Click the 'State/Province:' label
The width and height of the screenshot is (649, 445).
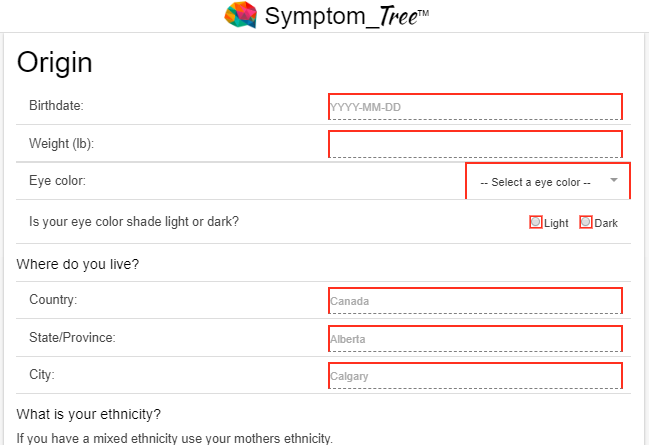[x=72, y=337]
